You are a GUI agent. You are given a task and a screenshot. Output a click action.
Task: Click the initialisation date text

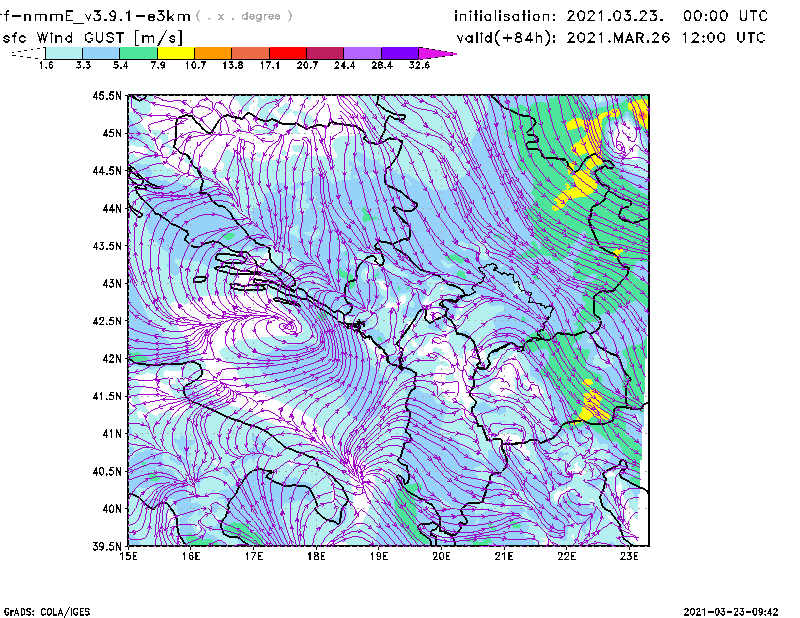(x=611, y=16)
